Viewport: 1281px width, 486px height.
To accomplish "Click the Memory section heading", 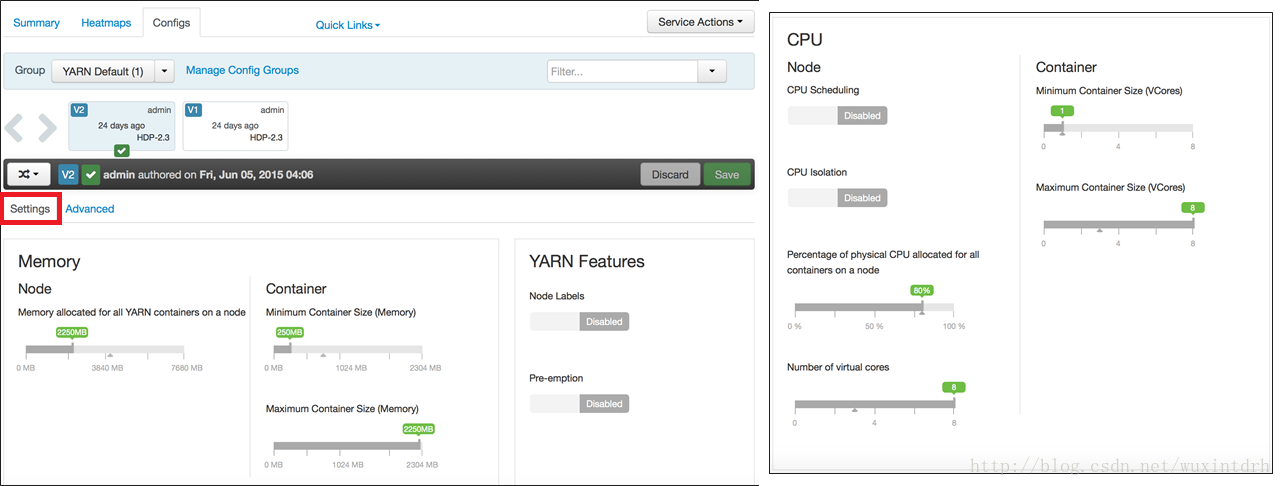I will tap(49, 262).
